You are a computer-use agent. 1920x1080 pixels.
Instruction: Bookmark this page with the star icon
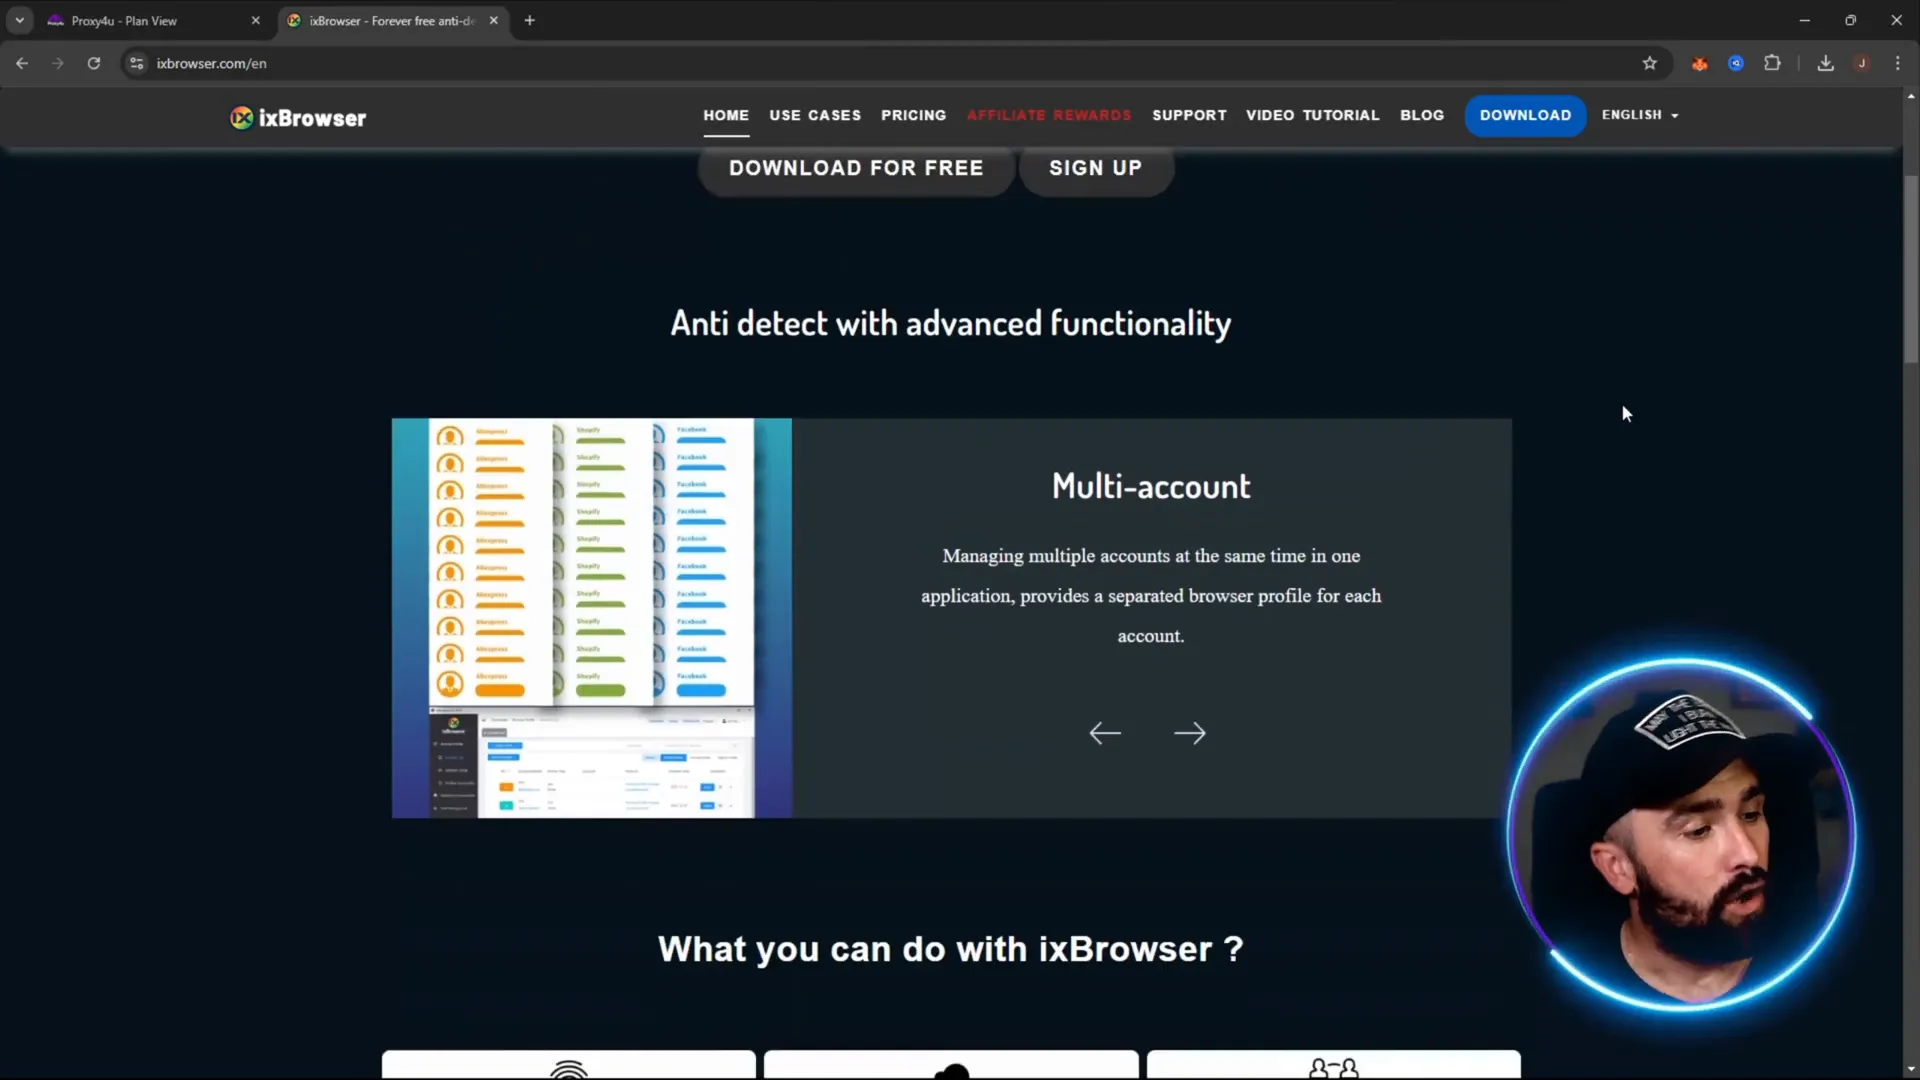[x=1650, y=63]
